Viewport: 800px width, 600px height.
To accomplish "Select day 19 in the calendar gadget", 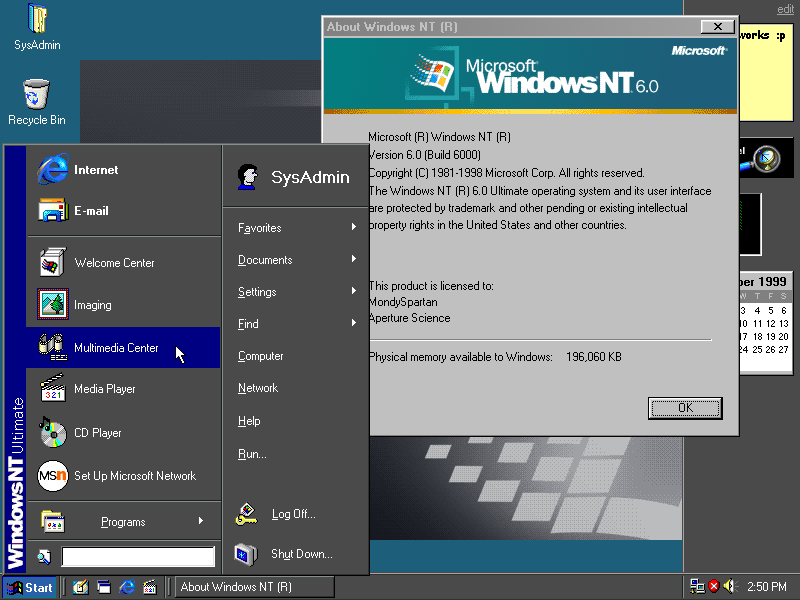I will [770, 337].
